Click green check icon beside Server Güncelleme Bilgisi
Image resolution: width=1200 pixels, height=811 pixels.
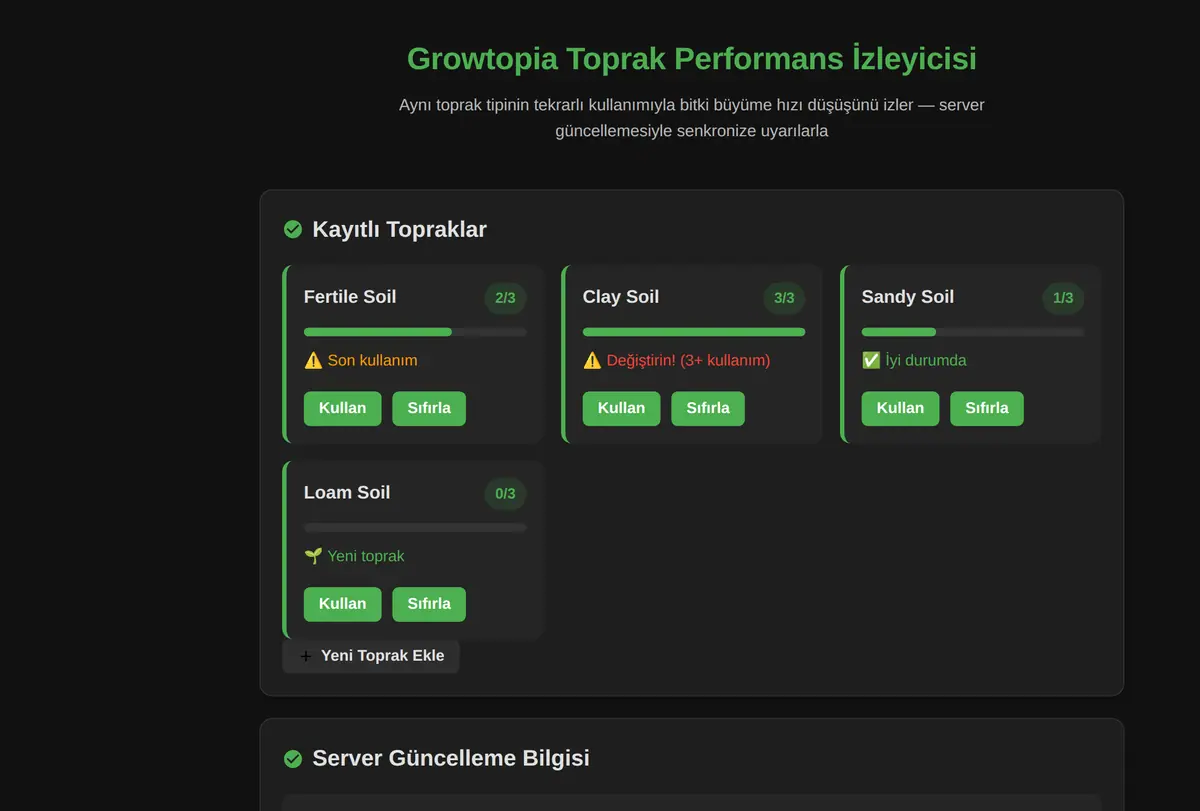(293, 759)
